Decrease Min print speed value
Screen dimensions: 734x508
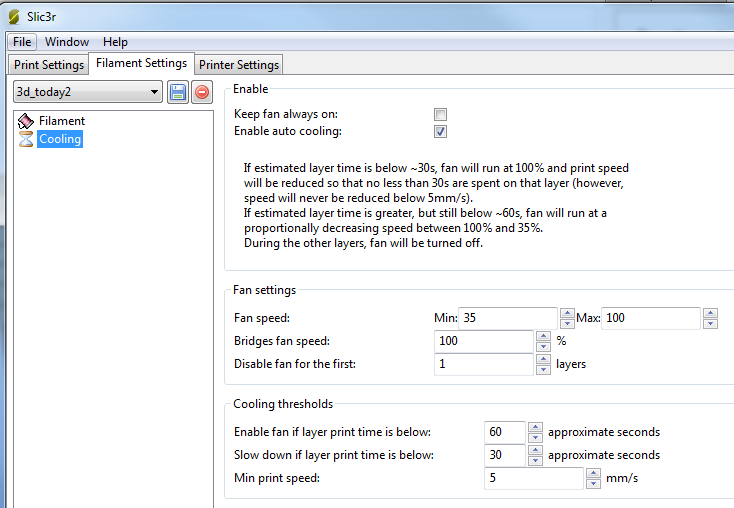593,483
